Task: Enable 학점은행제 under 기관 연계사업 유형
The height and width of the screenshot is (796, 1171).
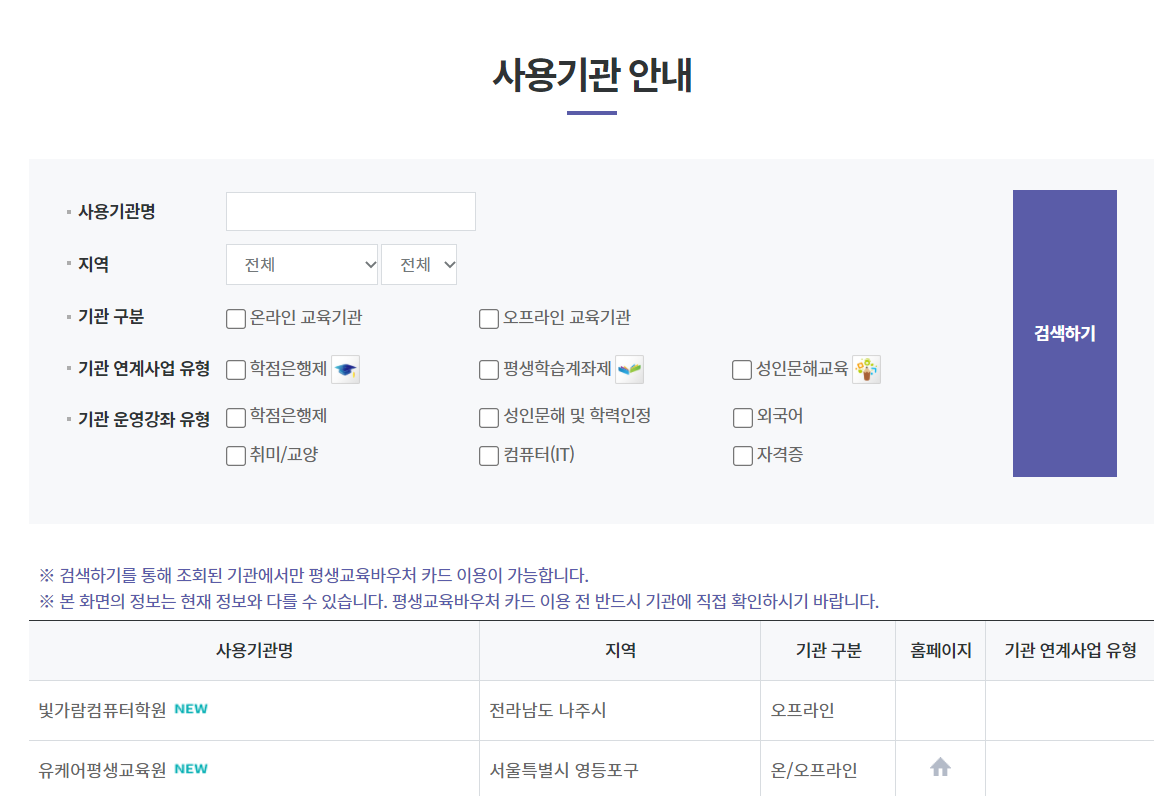Action: (236, 370)
